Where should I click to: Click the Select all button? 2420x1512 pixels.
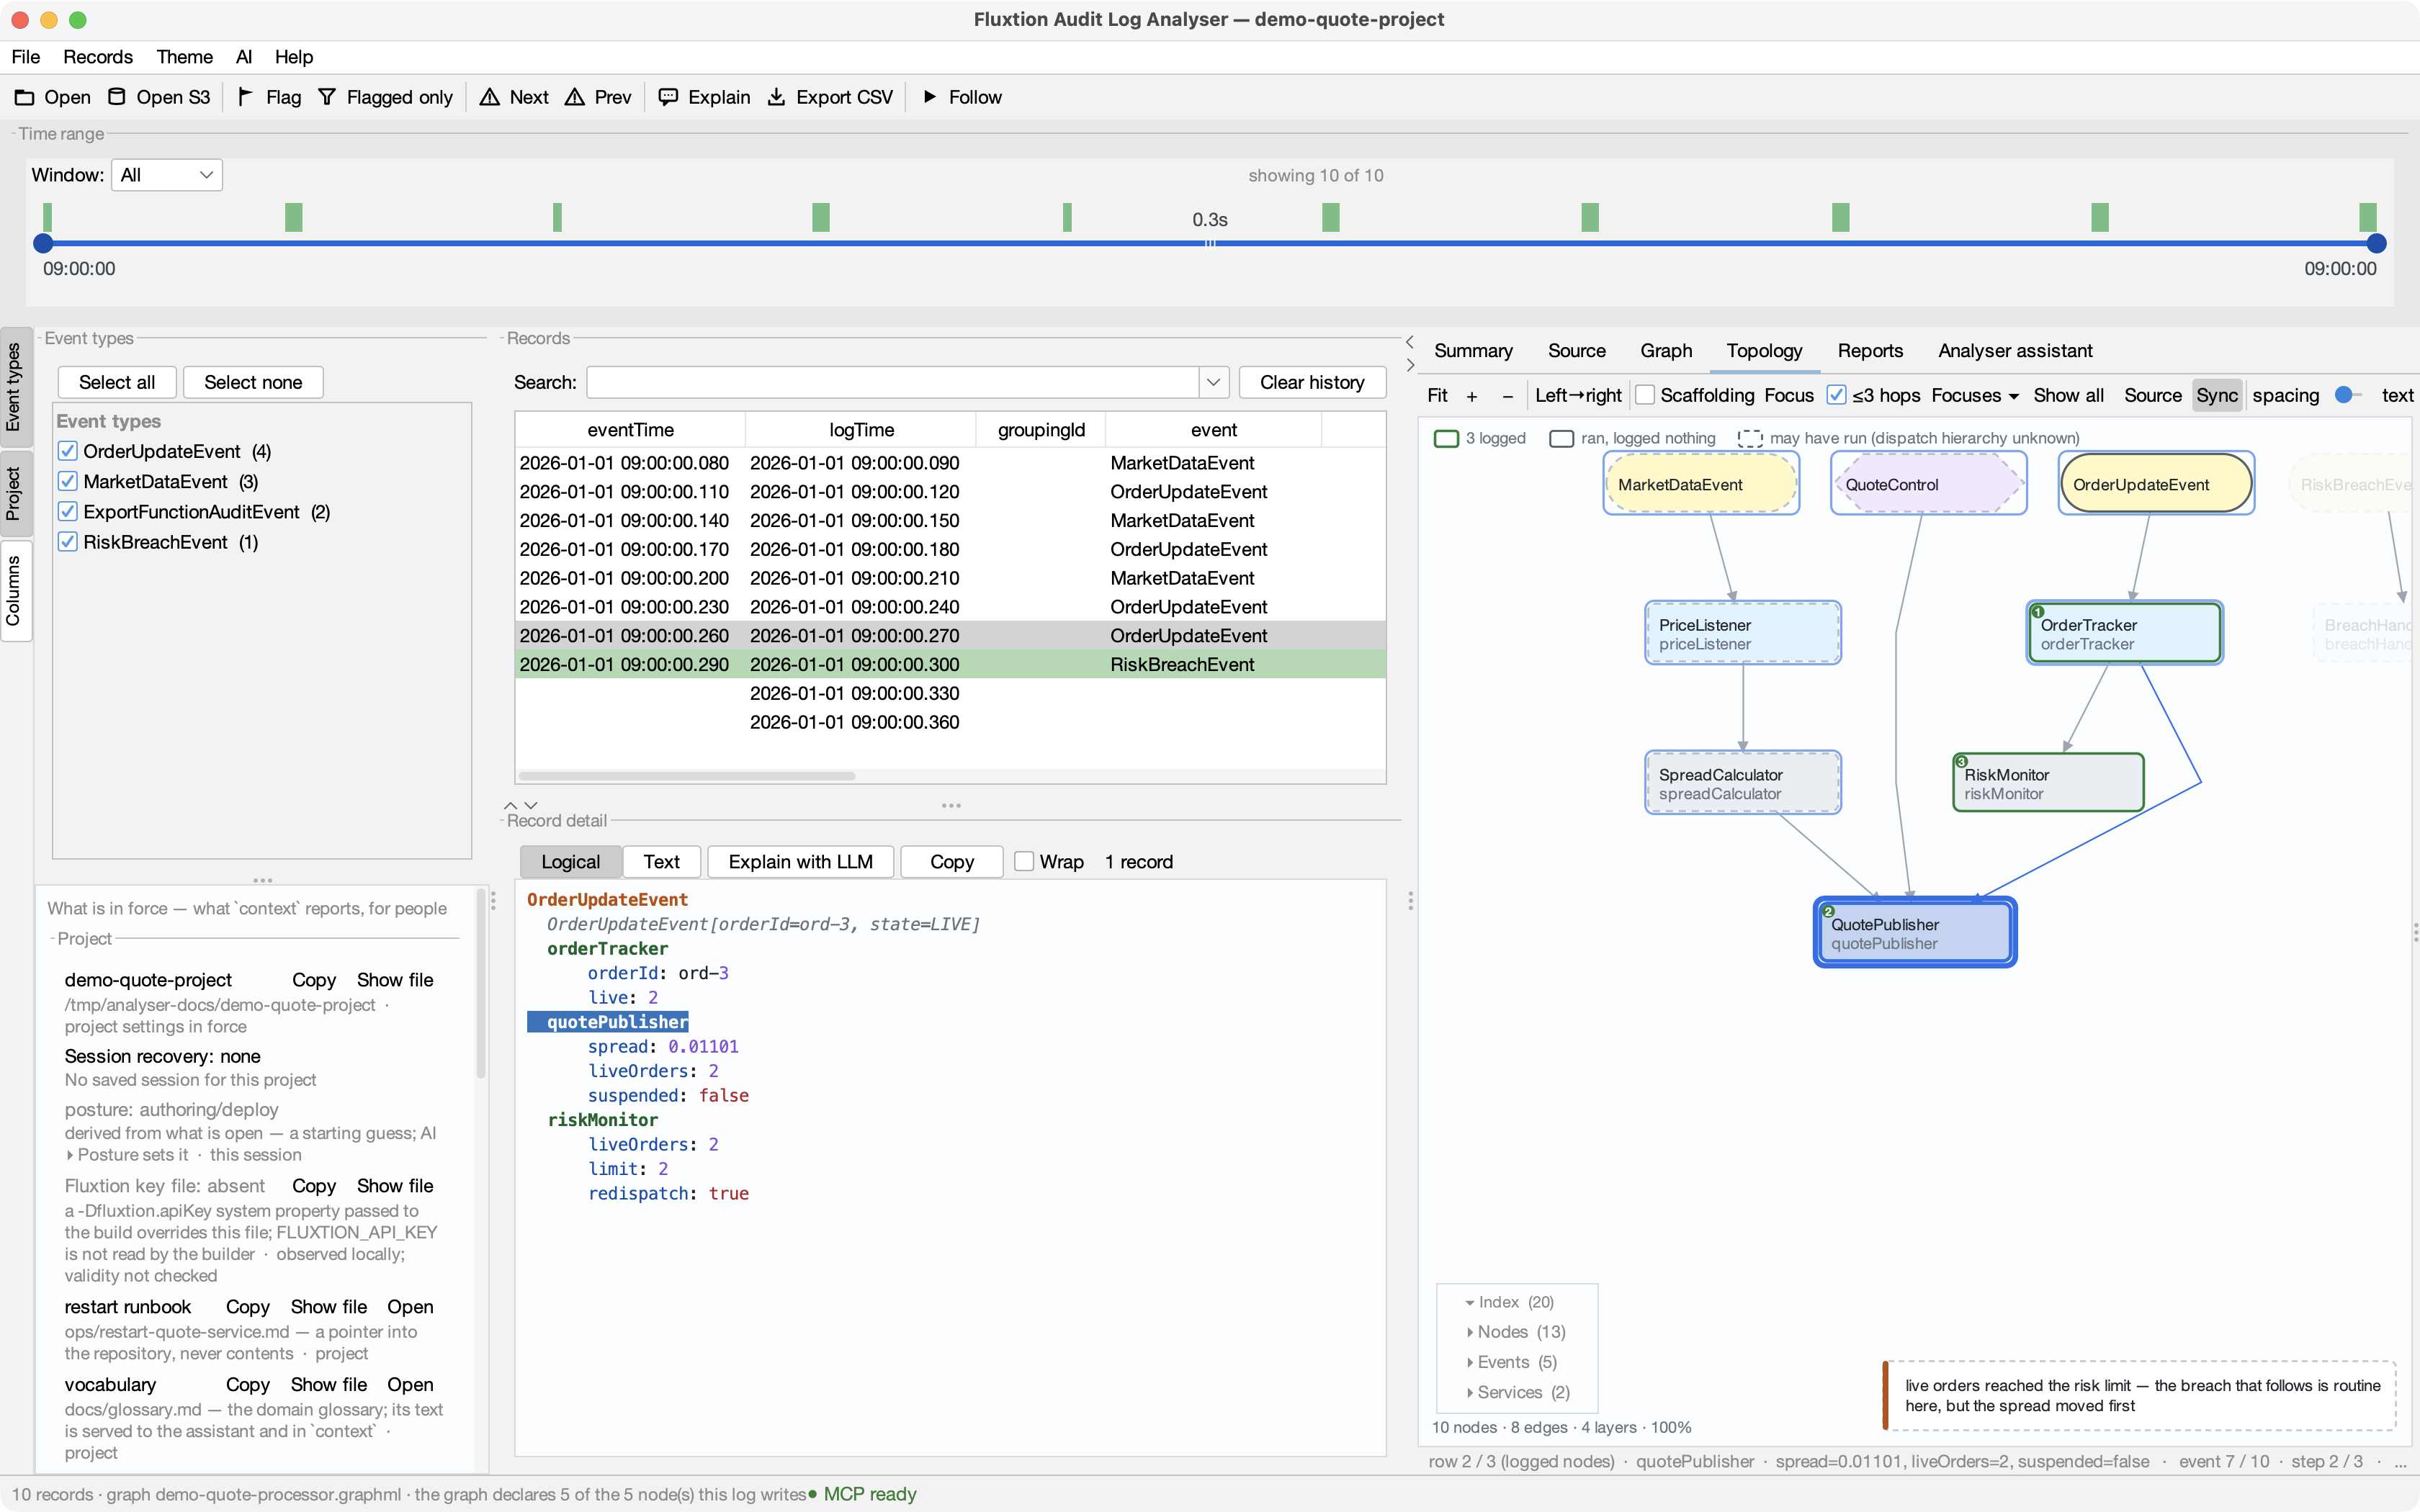117,382
